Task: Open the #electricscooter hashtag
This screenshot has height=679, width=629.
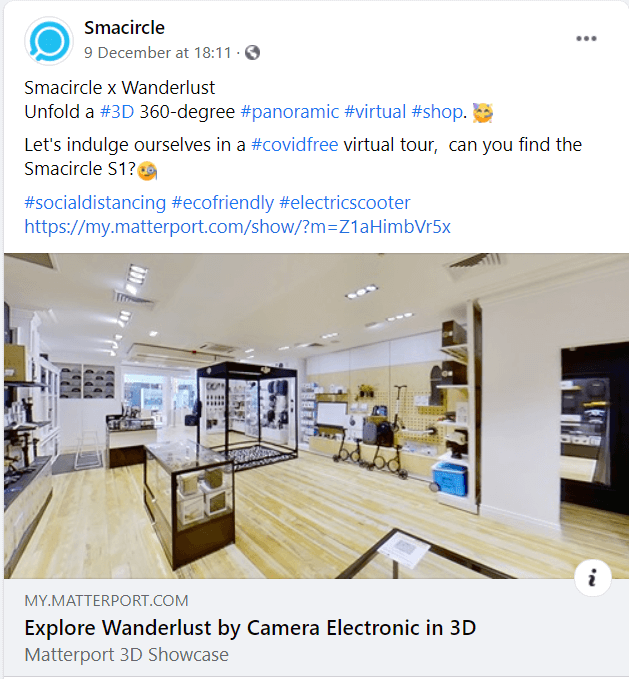Action: pos(345,203)
